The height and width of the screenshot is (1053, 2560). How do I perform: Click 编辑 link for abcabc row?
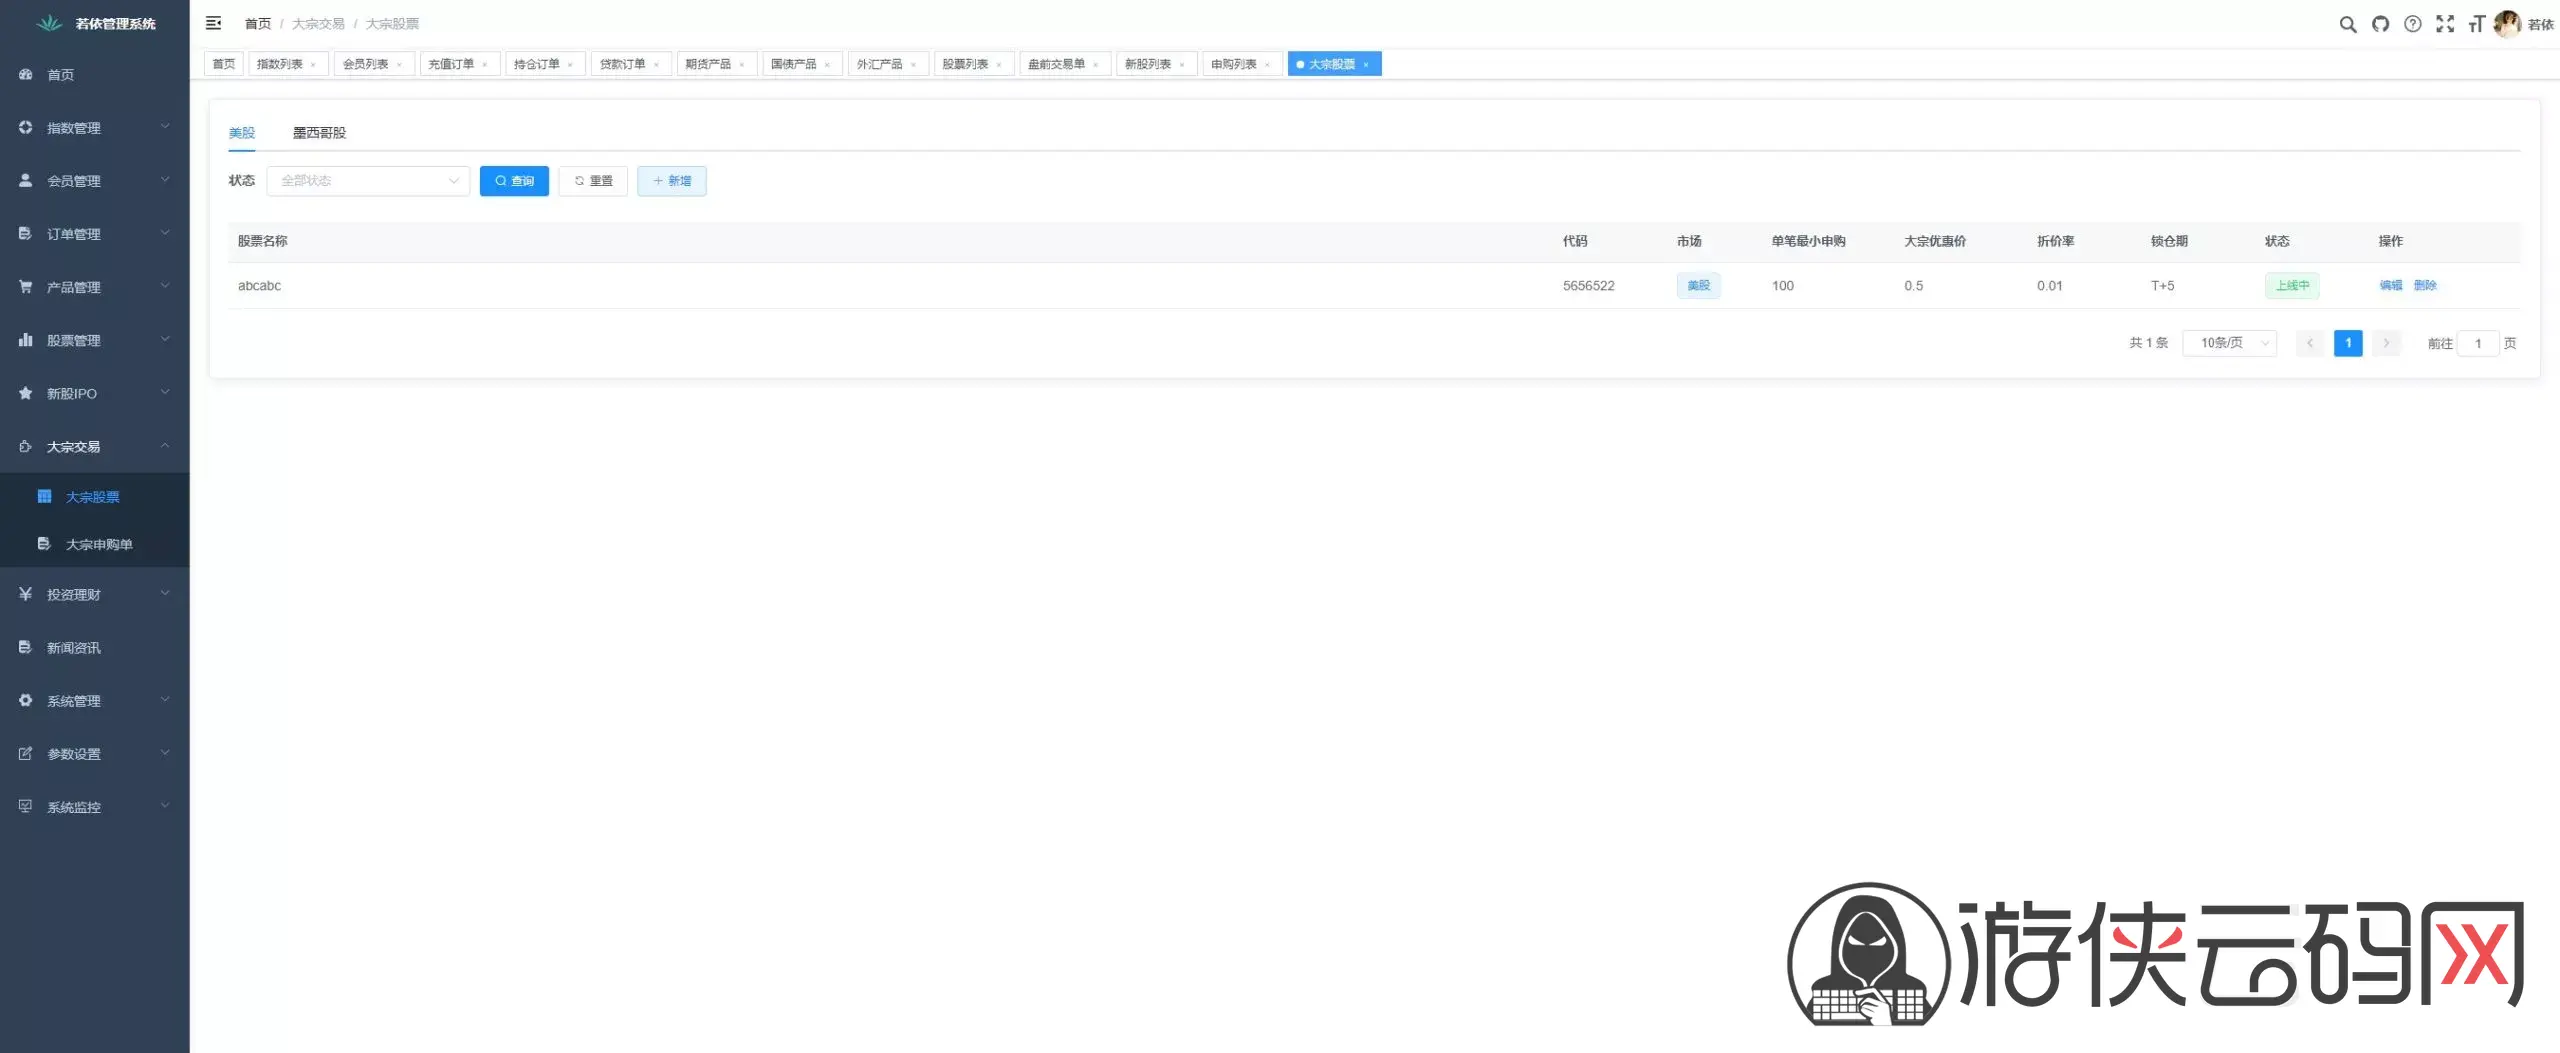click(x=2390, y=286)
